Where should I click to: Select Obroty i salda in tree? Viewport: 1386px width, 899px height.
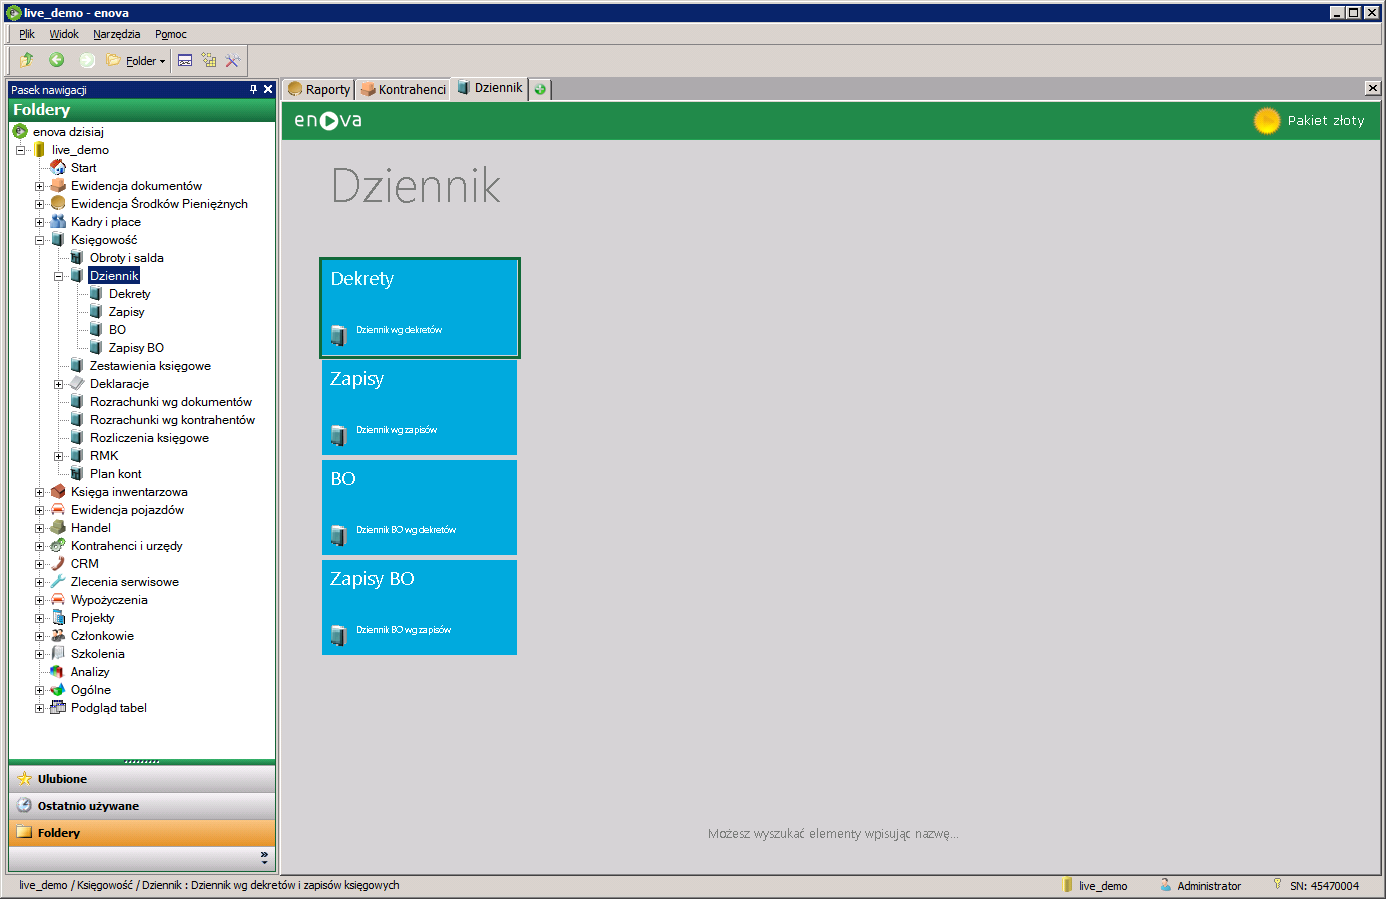127,258
